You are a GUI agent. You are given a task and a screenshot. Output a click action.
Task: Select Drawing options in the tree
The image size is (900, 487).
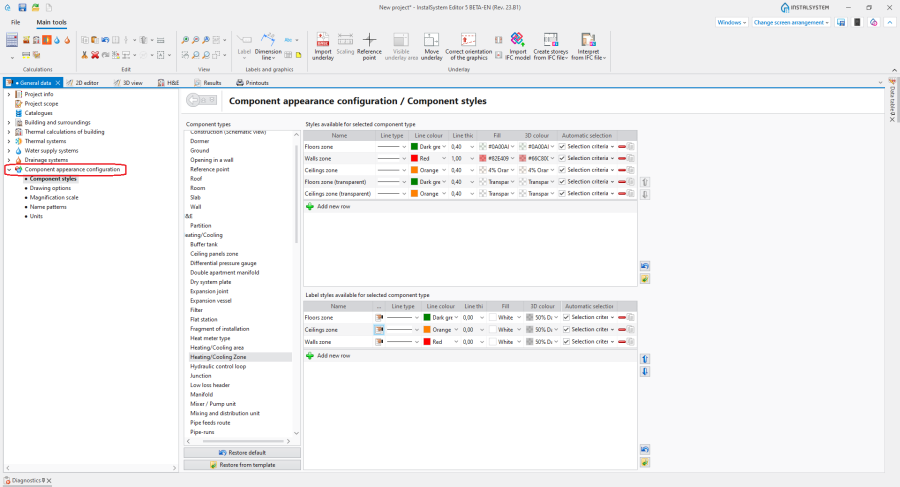51,188
